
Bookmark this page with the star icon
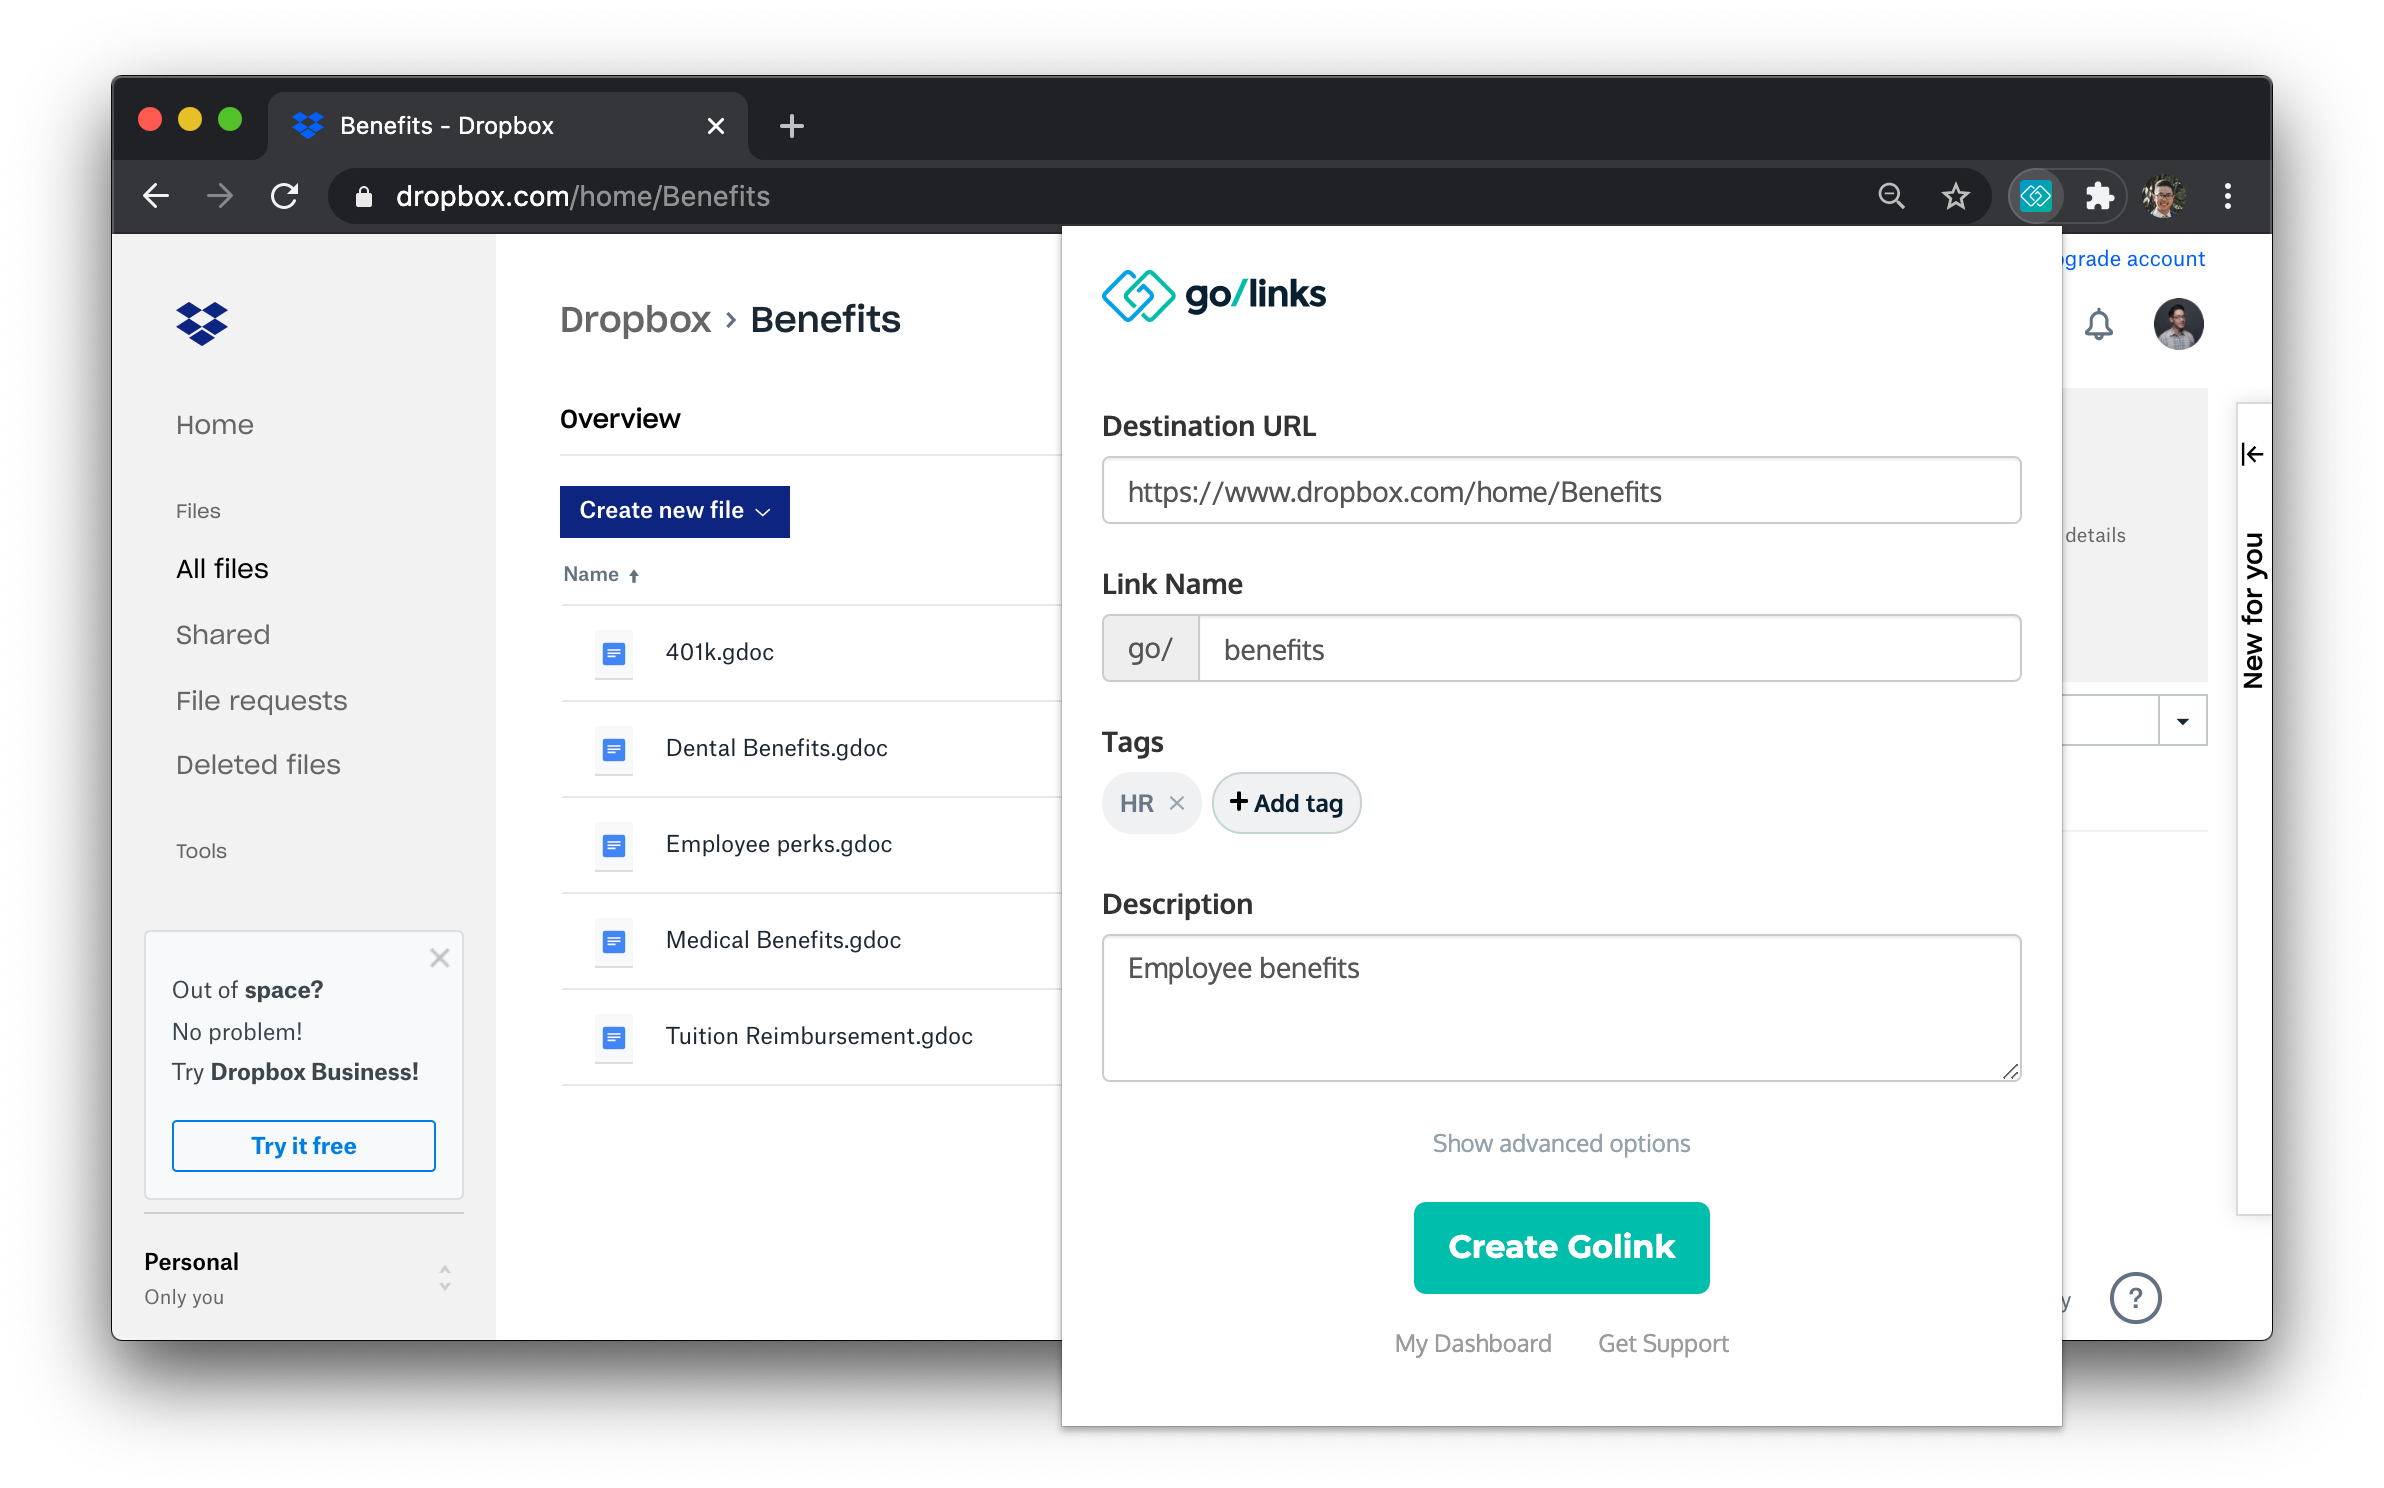click(1955, 196)
